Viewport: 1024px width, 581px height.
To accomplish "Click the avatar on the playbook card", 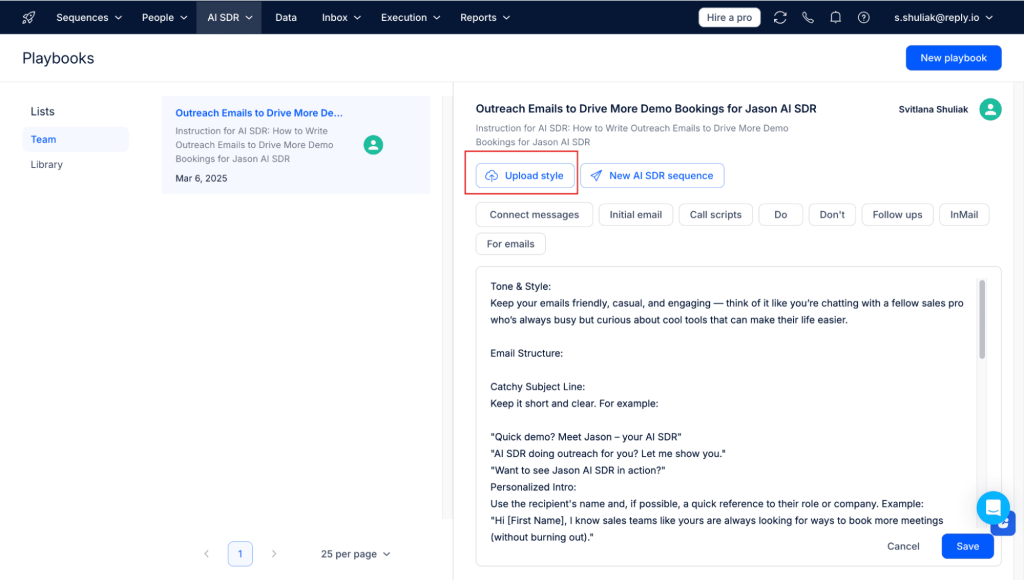I will 373,145.
